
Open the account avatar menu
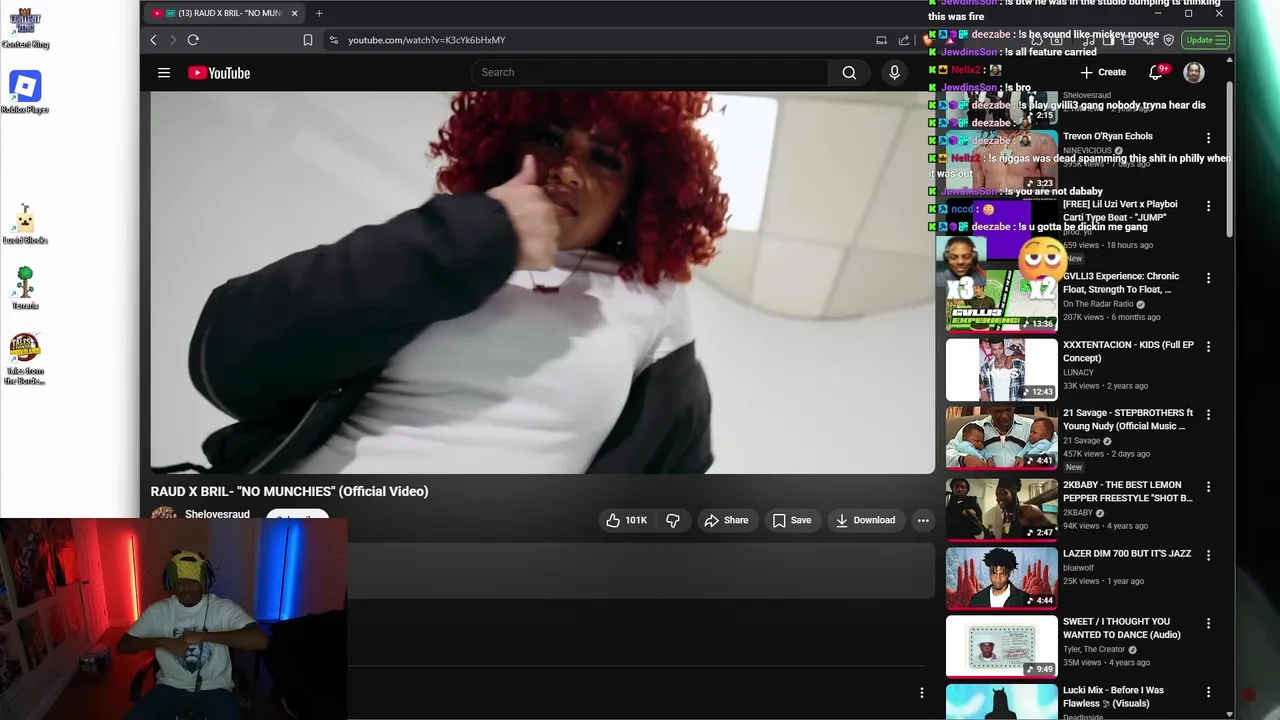(x=1194, y=72)
